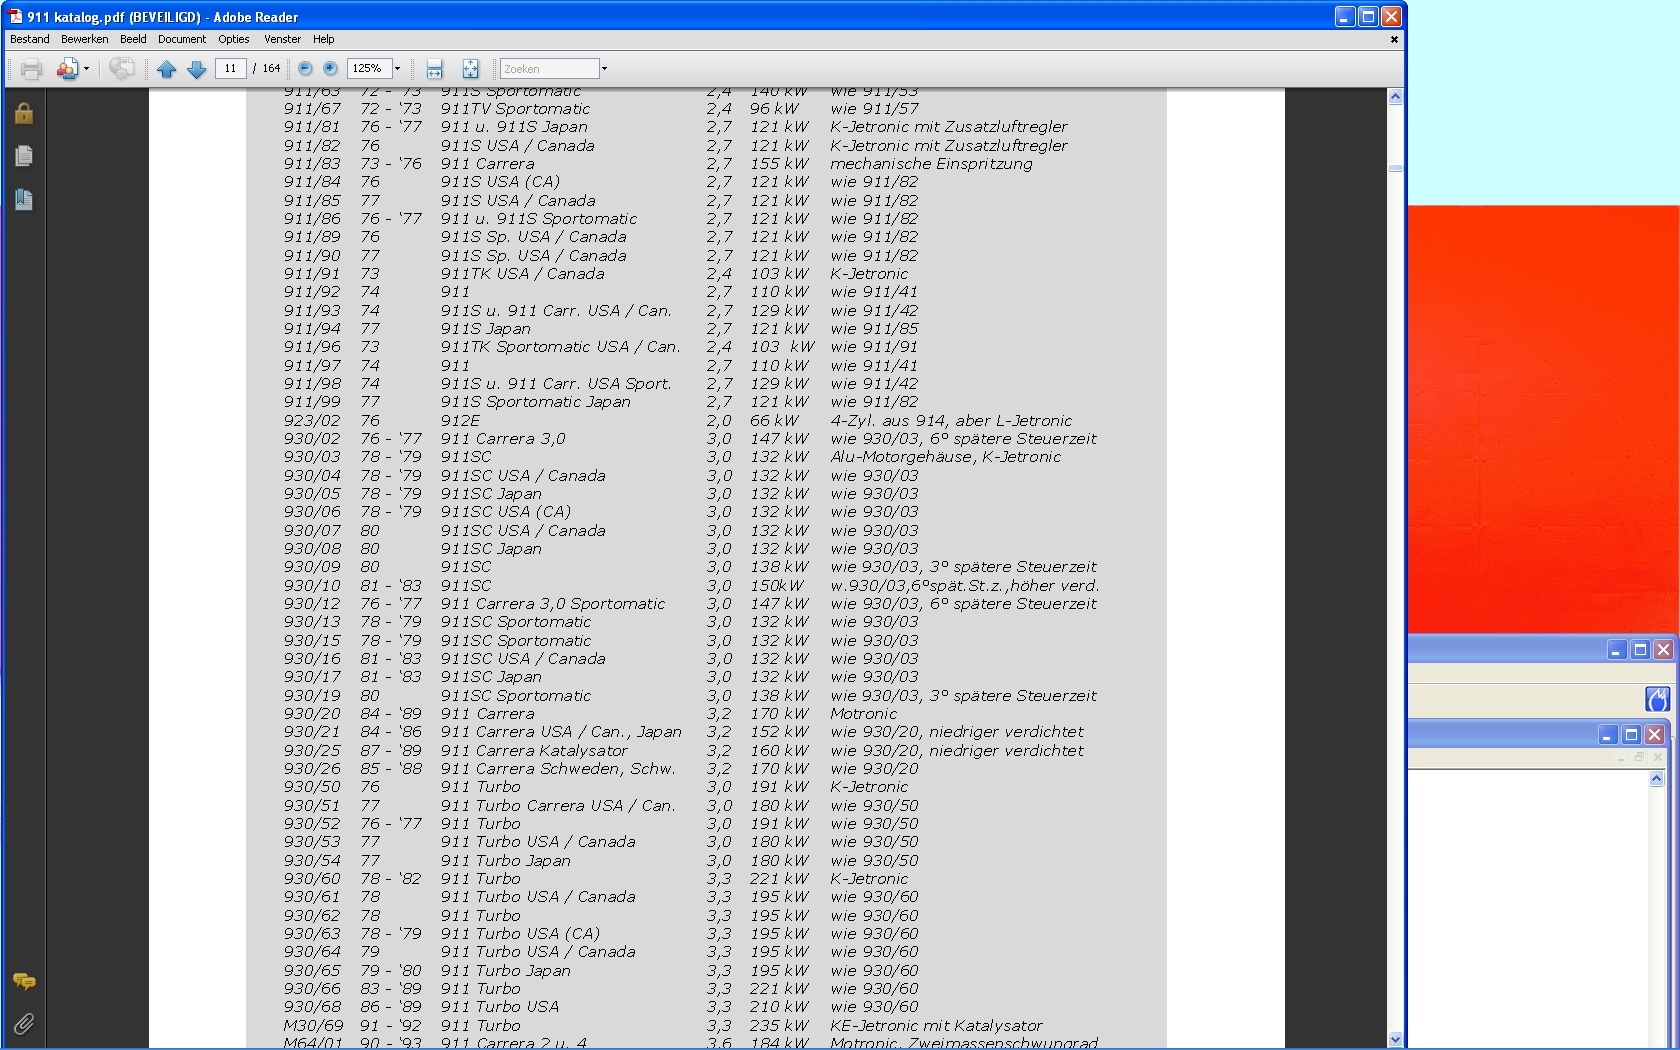
Task: Open the Bookmarks panel in the sidebar
Action: 24,199
